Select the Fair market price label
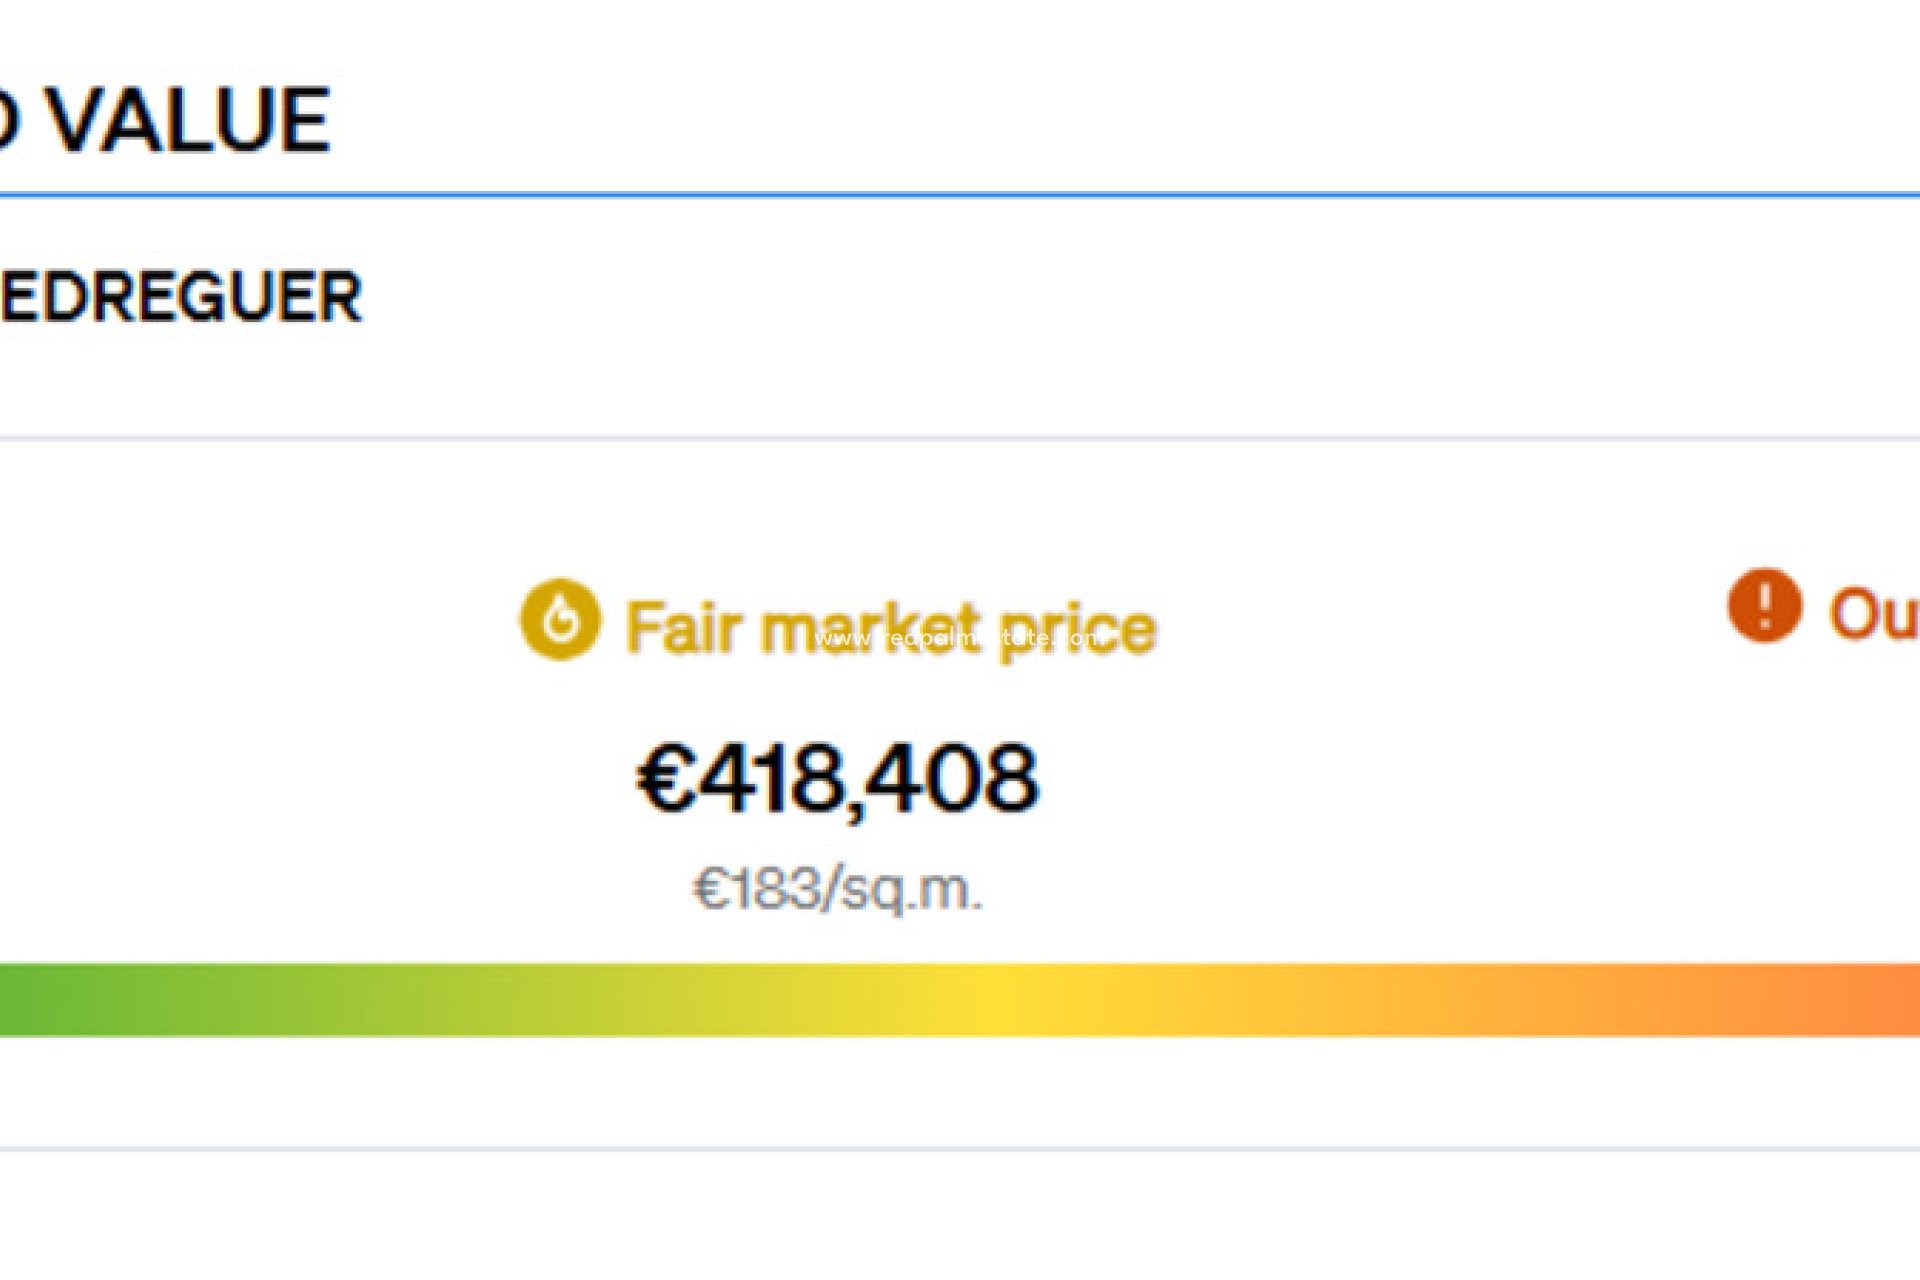 point(890,628)
